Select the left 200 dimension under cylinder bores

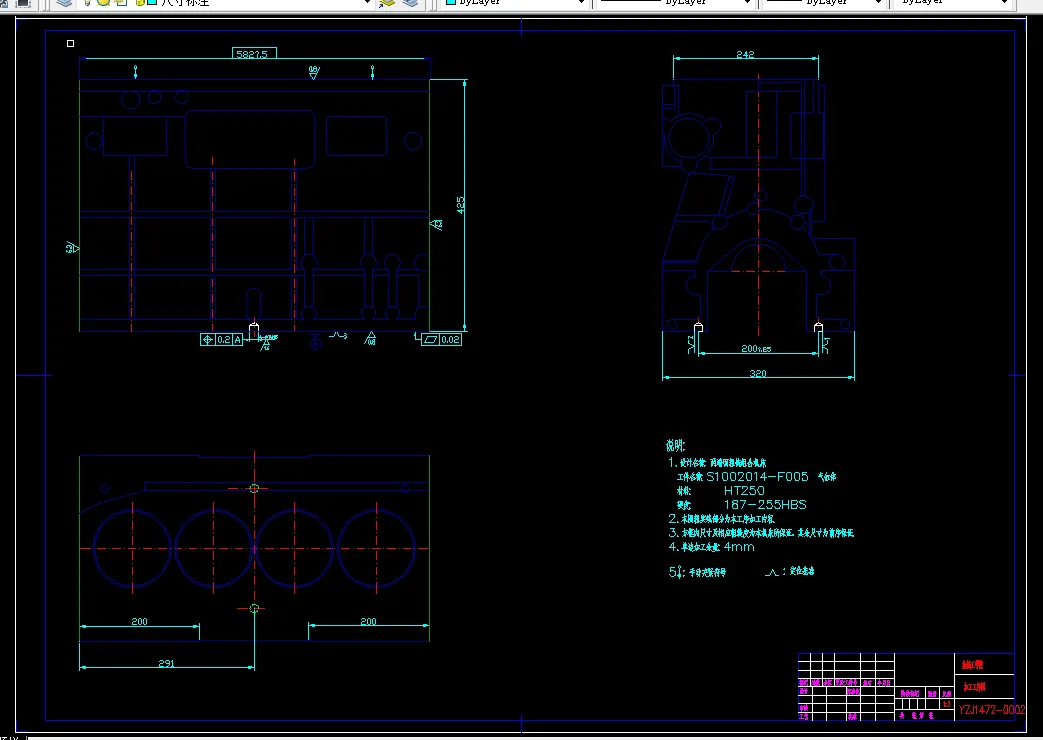point(139,621)
